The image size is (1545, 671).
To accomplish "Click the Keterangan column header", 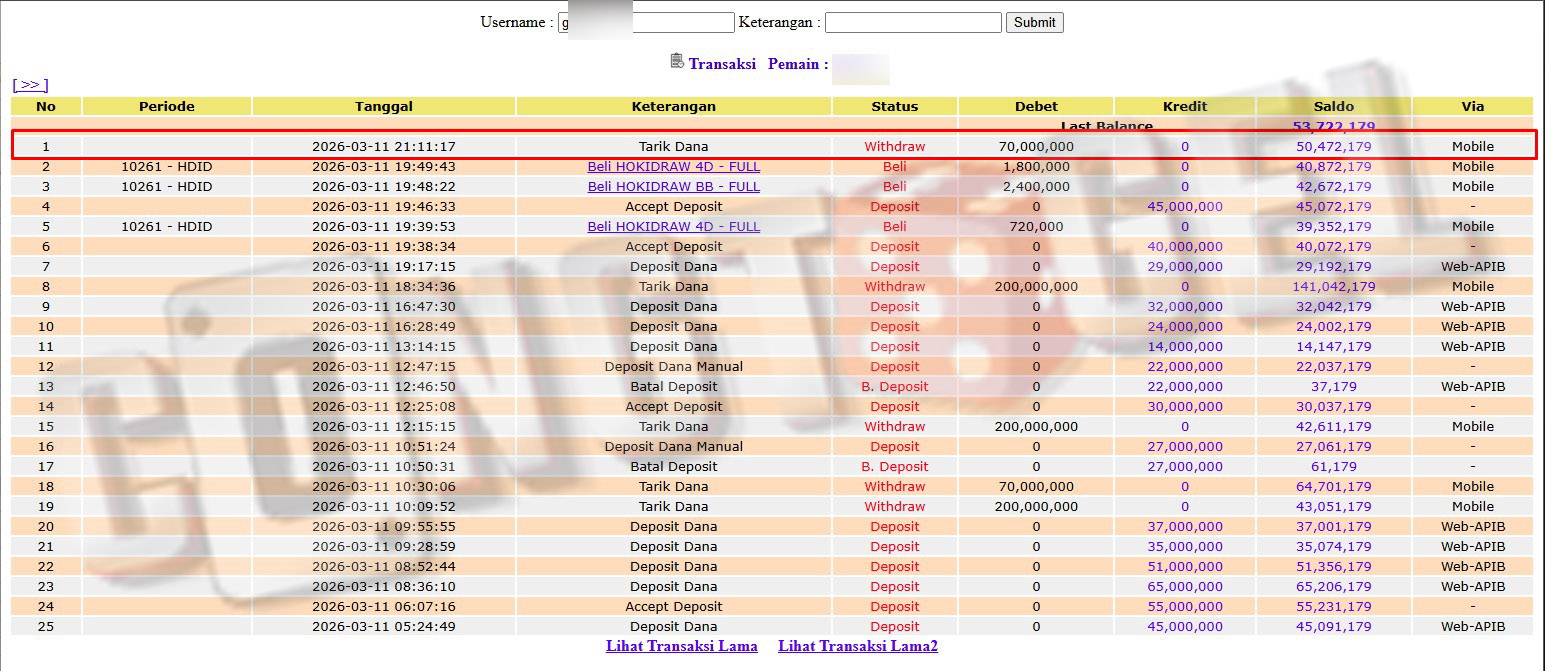I will 673,106.
